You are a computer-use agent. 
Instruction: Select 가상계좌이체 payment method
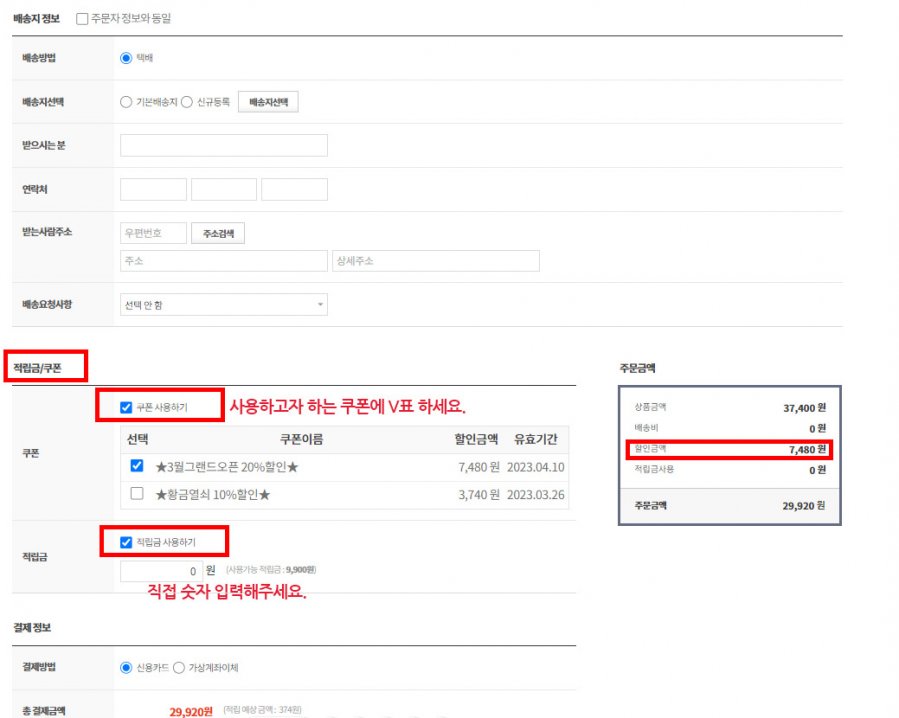point(179,668)
